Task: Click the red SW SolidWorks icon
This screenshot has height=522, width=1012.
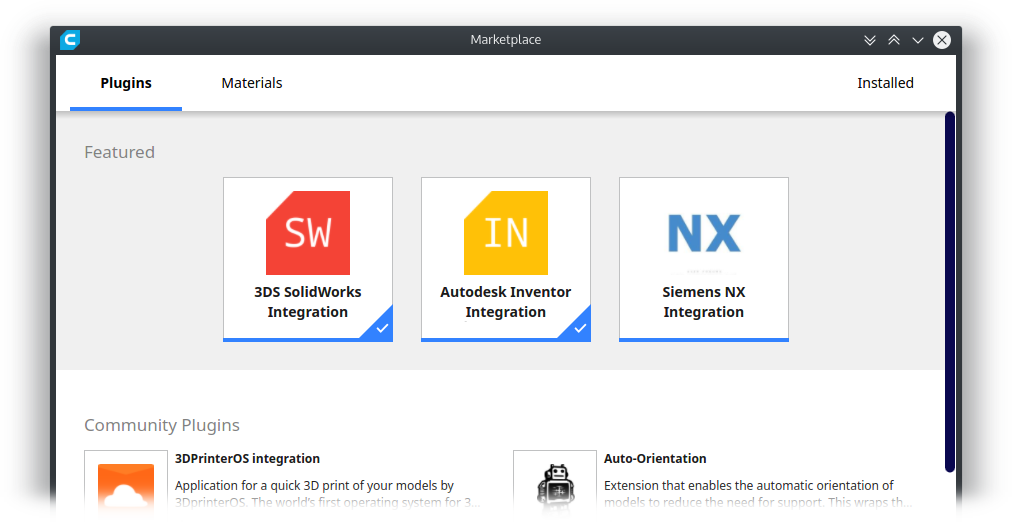Action: (x=308, y=233)
